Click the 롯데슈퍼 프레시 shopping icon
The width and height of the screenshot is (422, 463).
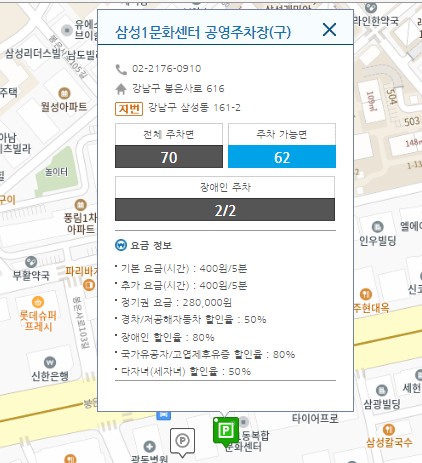pos(38,302)
